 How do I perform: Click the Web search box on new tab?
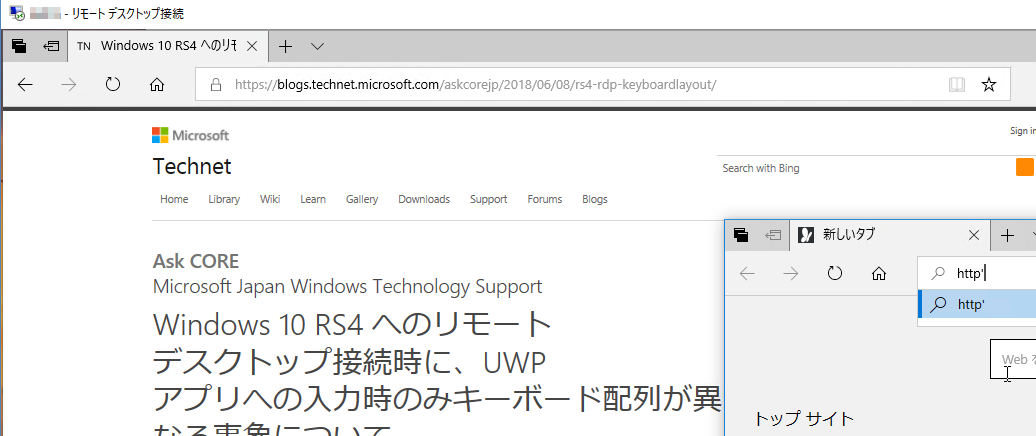click(1014, 359)
